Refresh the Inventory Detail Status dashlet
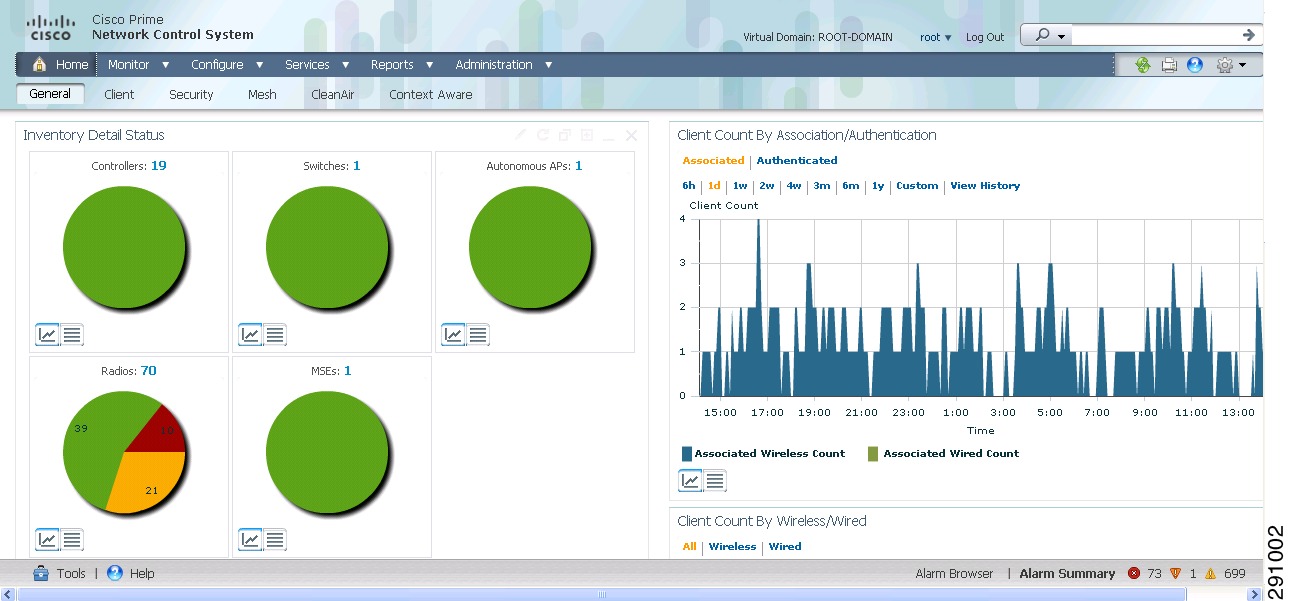 [x=541, y=134]
